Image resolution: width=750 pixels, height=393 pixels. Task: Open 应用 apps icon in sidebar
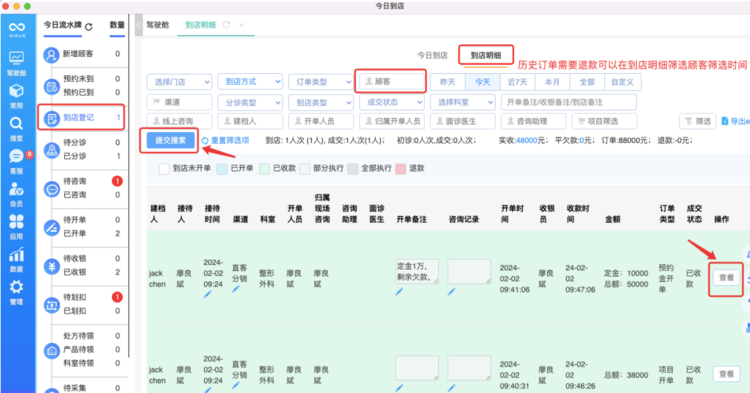coord(16,227)
